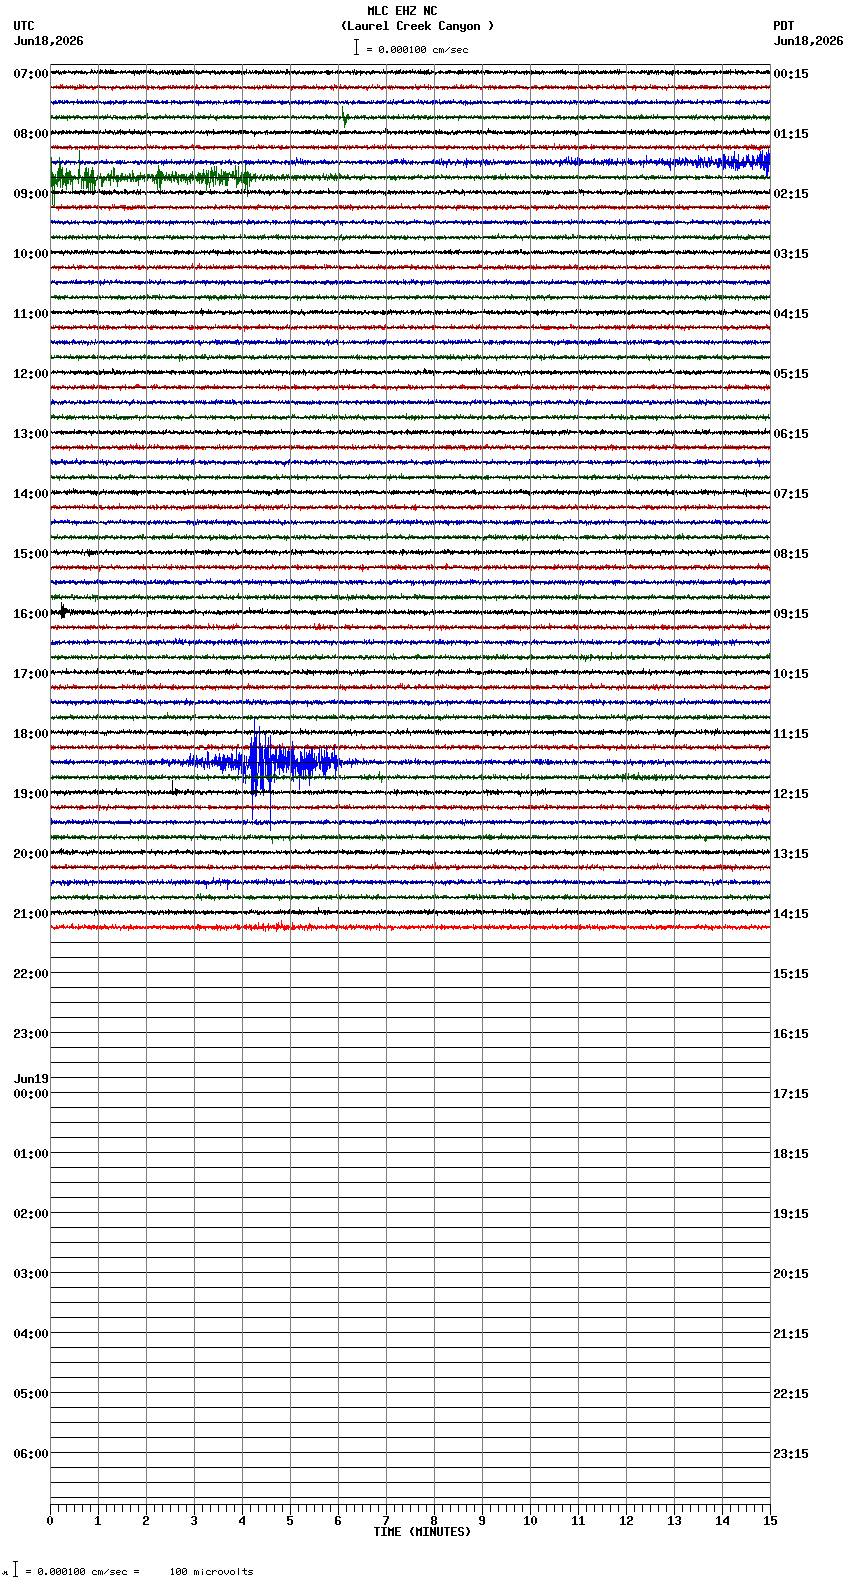This screenshot has width=850, height=1584.
Task: Click the 'TIME (MINUTES)' axis label
Action: click(422, 1532)
